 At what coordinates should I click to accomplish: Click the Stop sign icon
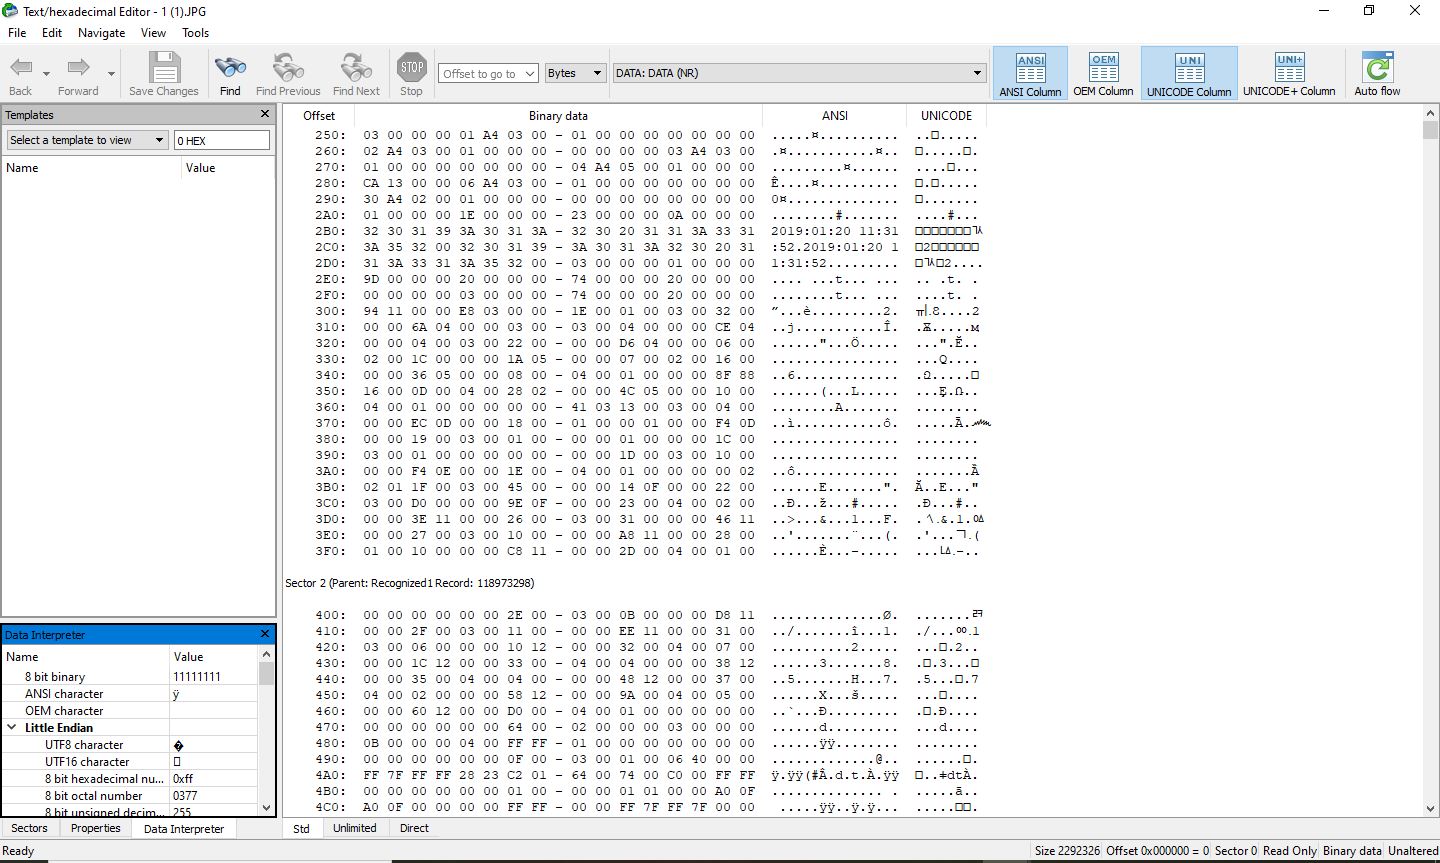[411, 68]
